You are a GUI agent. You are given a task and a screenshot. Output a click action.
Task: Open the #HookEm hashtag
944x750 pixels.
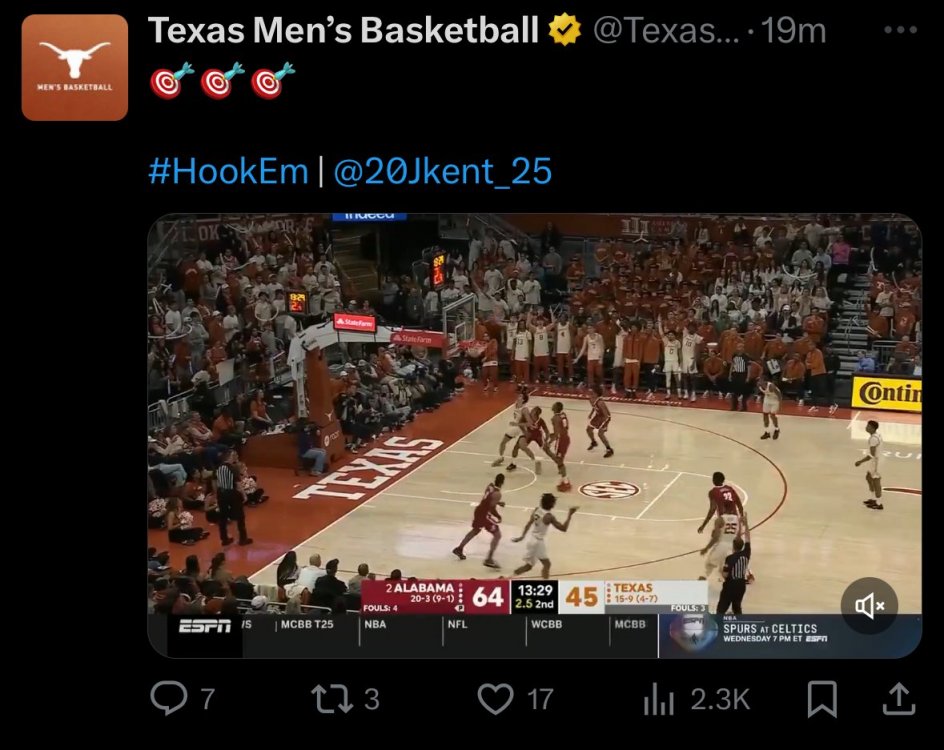(x=228, y=171)
